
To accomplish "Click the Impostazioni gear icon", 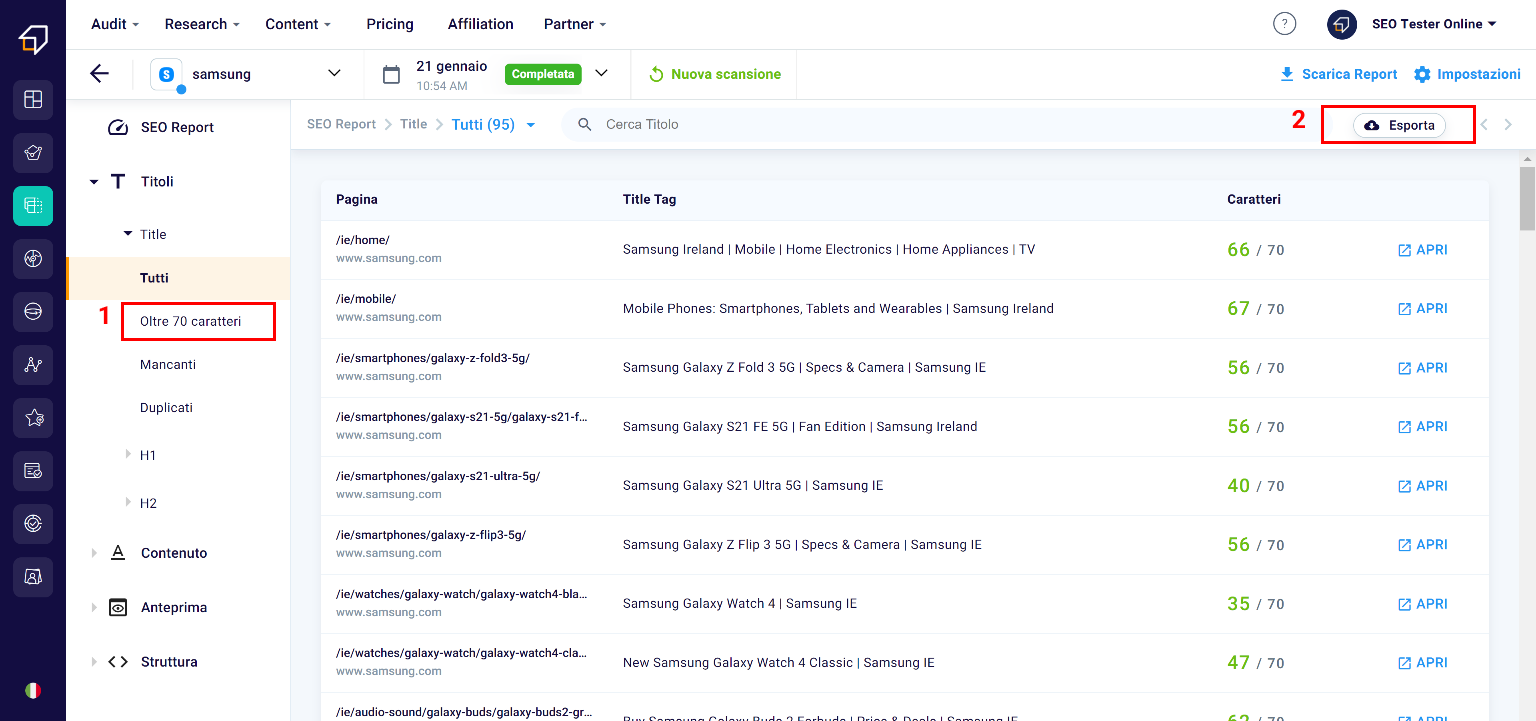I will click(x=1422, y=74).
